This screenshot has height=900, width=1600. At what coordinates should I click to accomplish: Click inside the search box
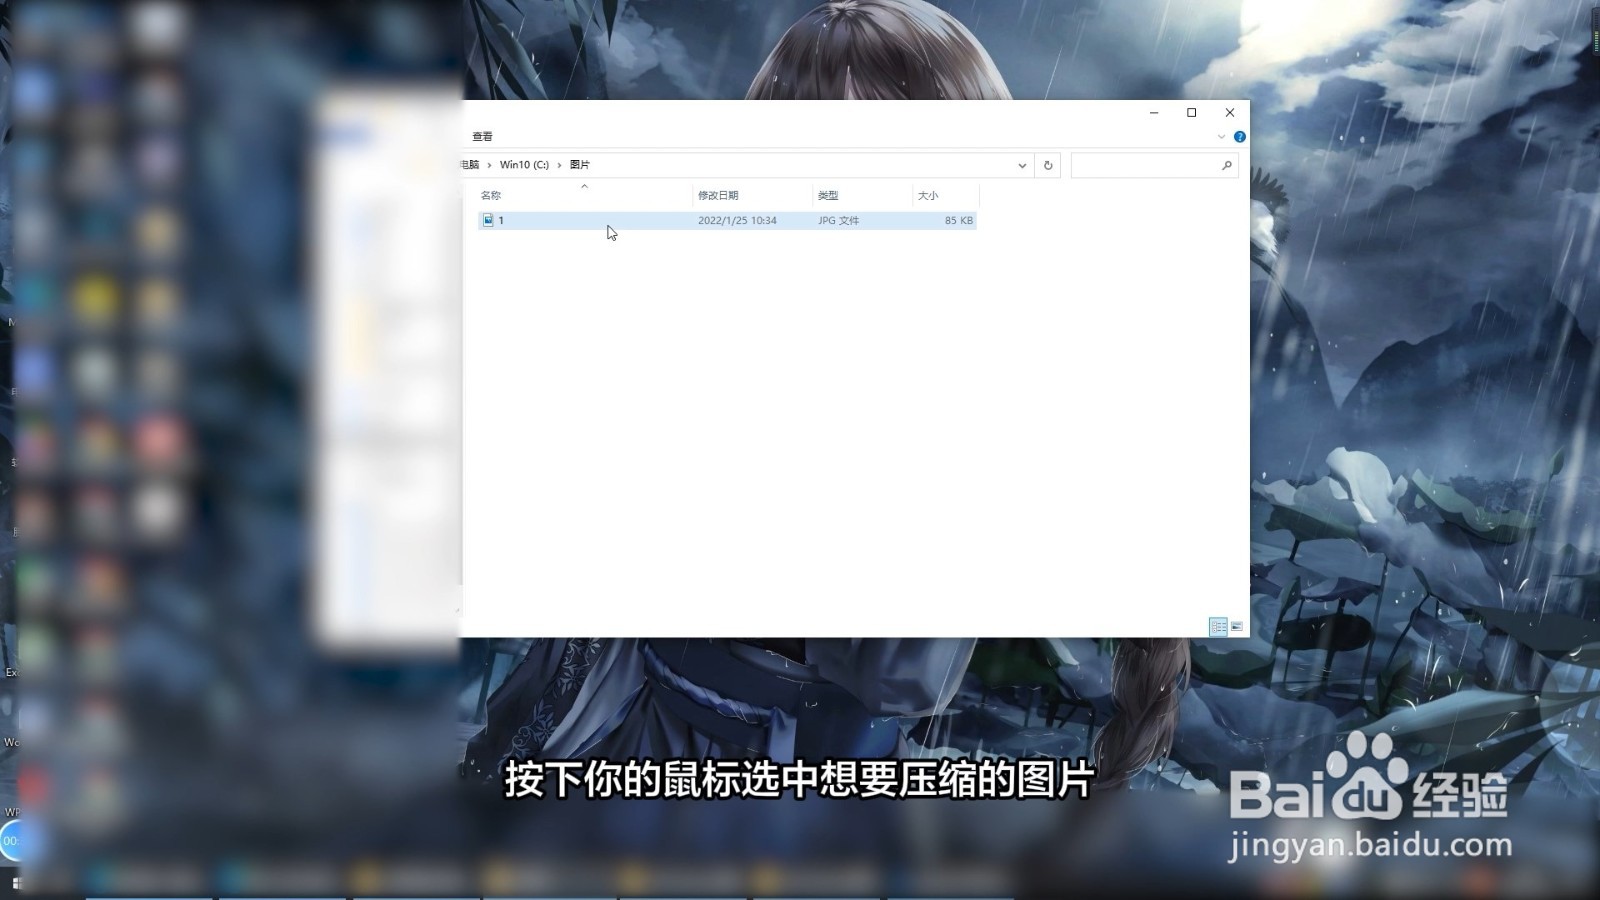point(1154,165)
